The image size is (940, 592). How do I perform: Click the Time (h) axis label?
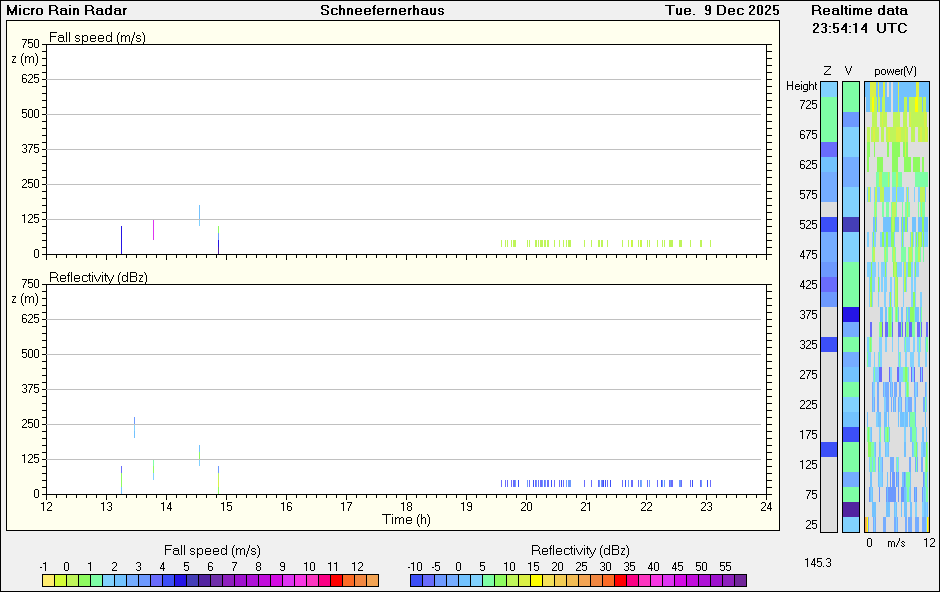407,519
